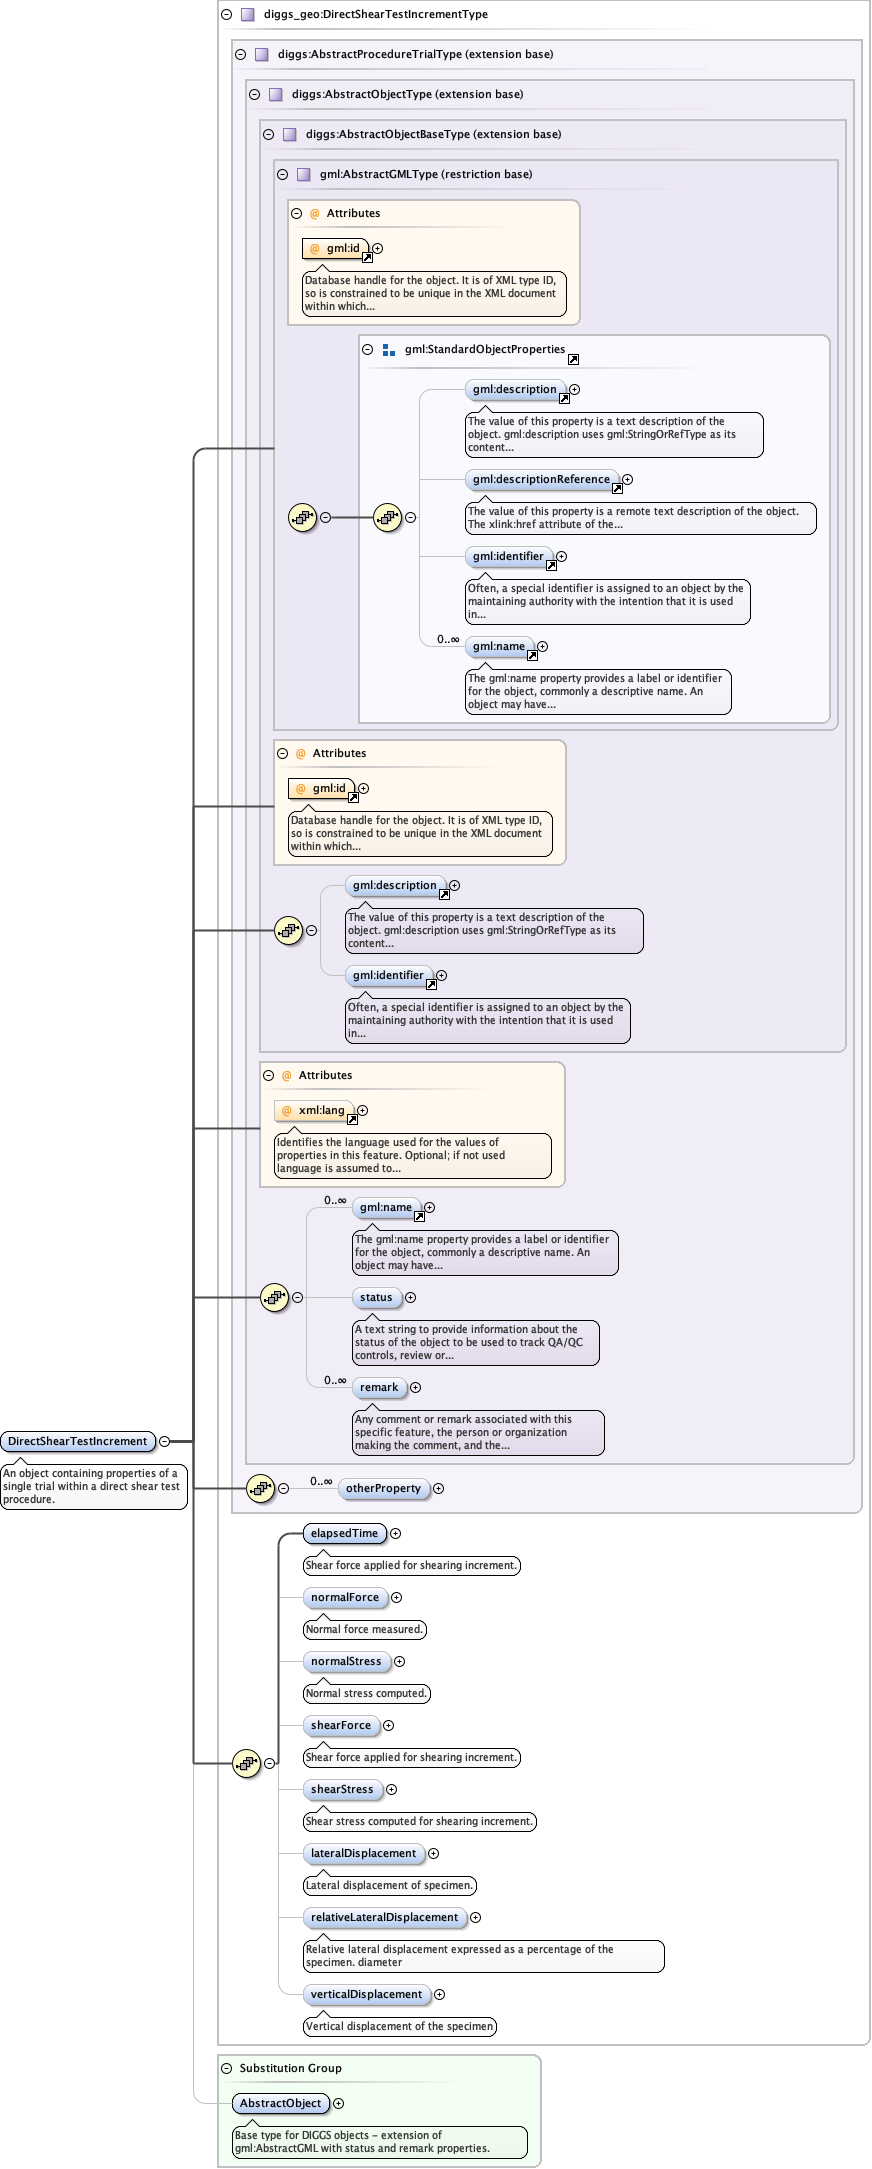Expand the shearStress element
872x2169 pixels.
tap(392, 1790)
